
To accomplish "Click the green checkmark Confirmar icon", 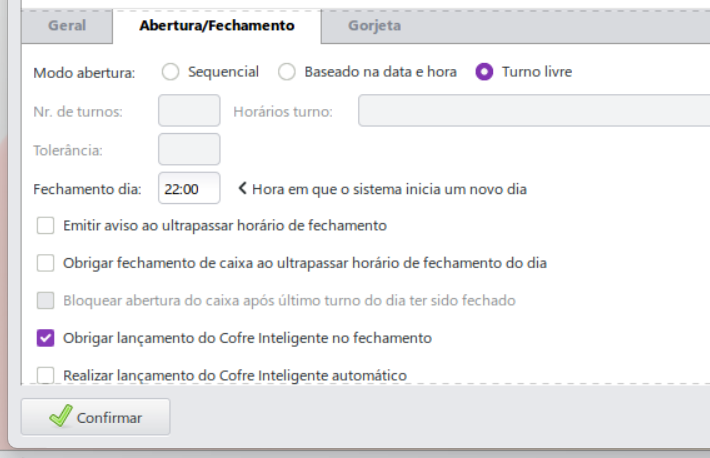I will (61, 417).
